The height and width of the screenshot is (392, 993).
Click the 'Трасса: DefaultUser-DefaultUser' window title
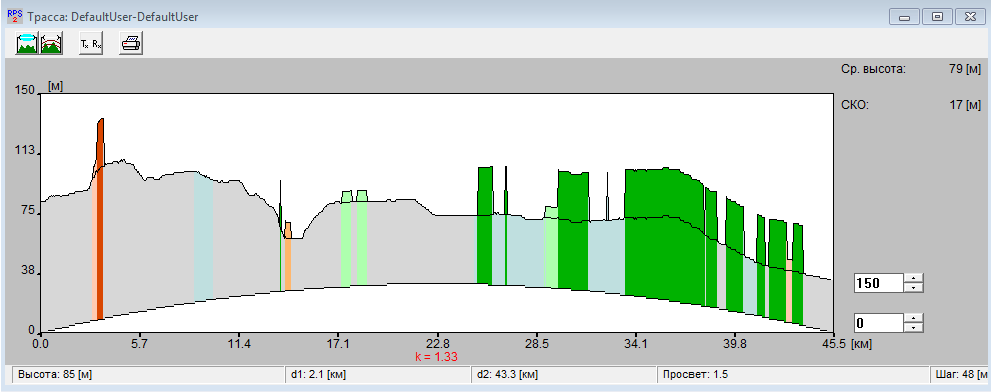coord(113,17)
